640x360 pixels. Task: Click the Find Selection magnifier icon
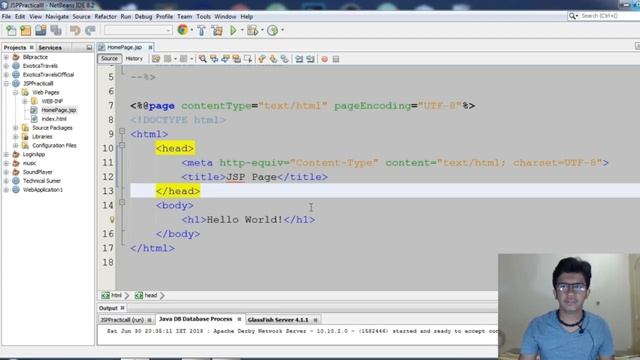(202, 59)
